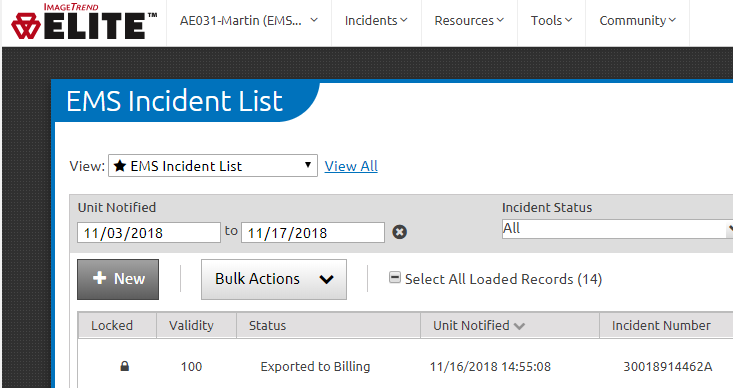Screen dimensions: 733x388
Task: Open the Community menu
Action: (x=637, y=21)
